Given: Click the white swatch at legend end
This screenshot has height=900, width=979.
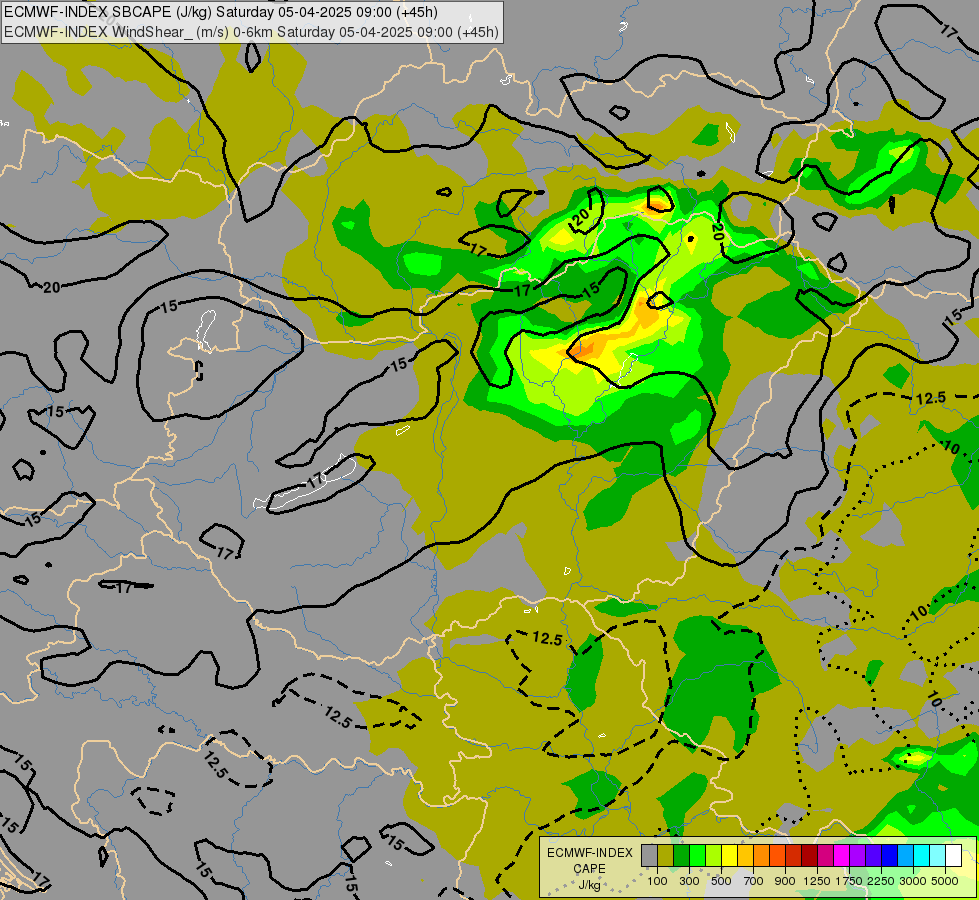Looking at the screenshot, I should point(953,855).
